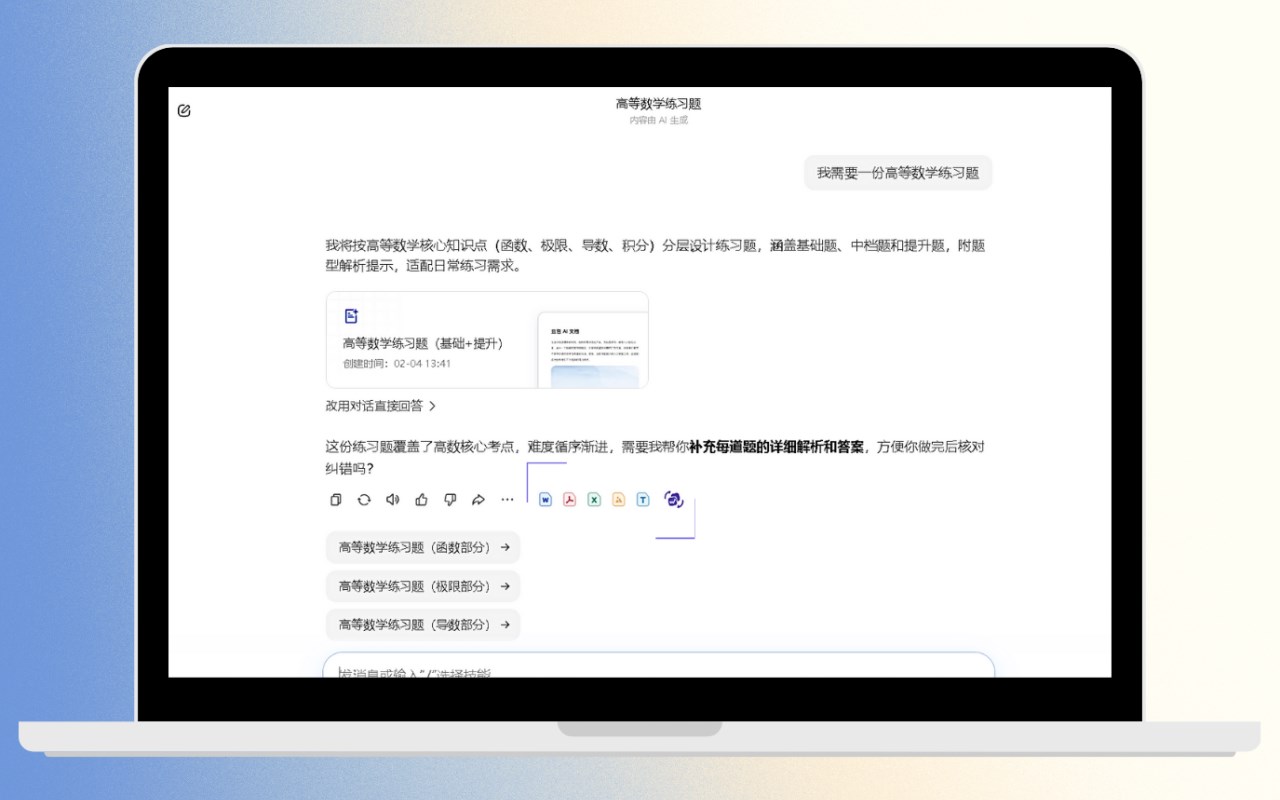The image size is (1280, 800).
Task: Expand 改用对话直接回答 with its chevron
Action: (x=432, y=406)
